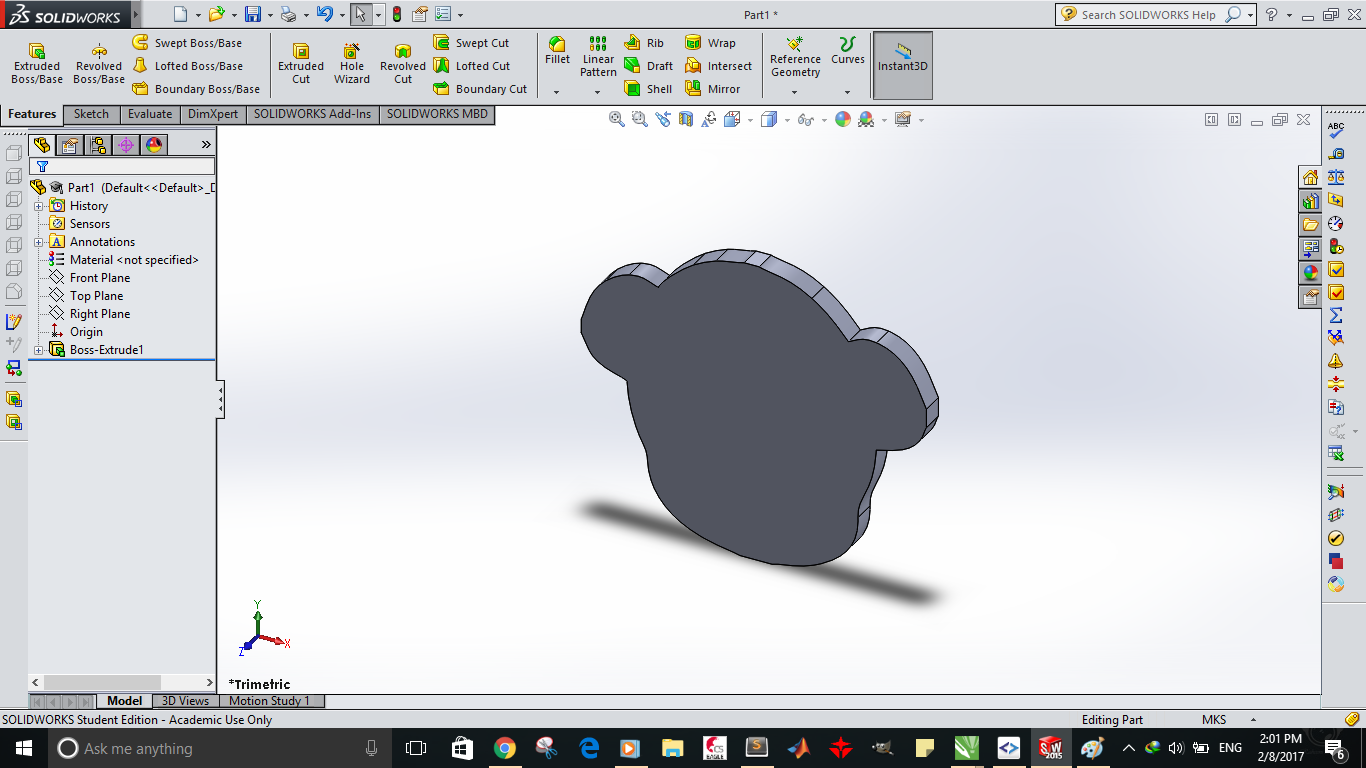1366x768 pixels.
Task: Choose the Lofted Cut feature
Action: [x=471, y=66]
